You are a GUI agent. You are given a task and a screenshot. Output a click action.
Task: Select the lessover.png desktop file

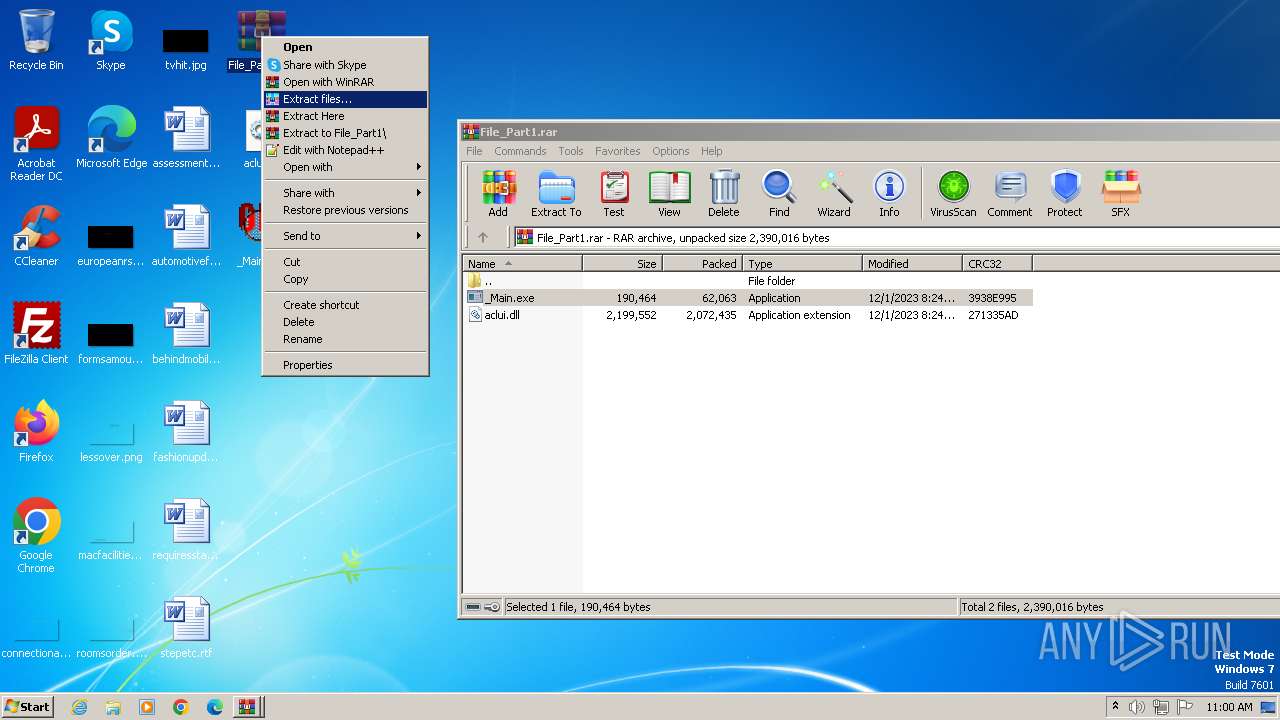[x=111, y=442]
